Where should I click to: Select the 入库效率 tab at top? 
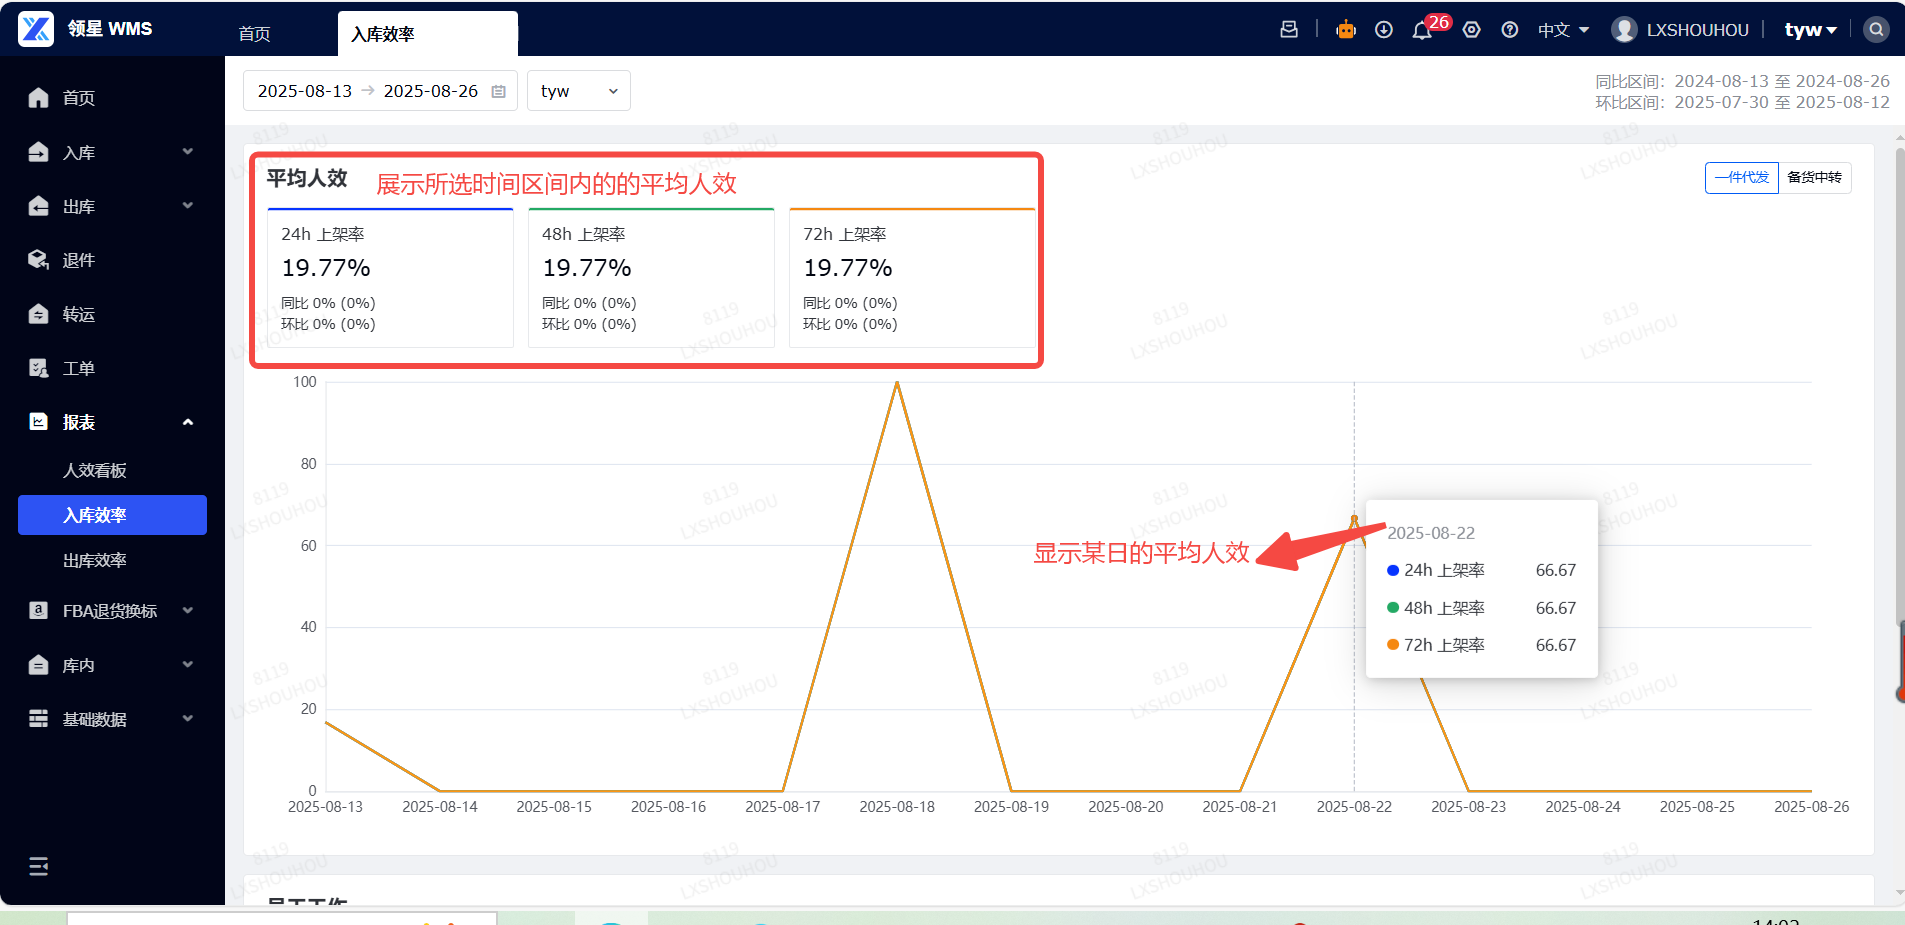[x=427, y=34]
